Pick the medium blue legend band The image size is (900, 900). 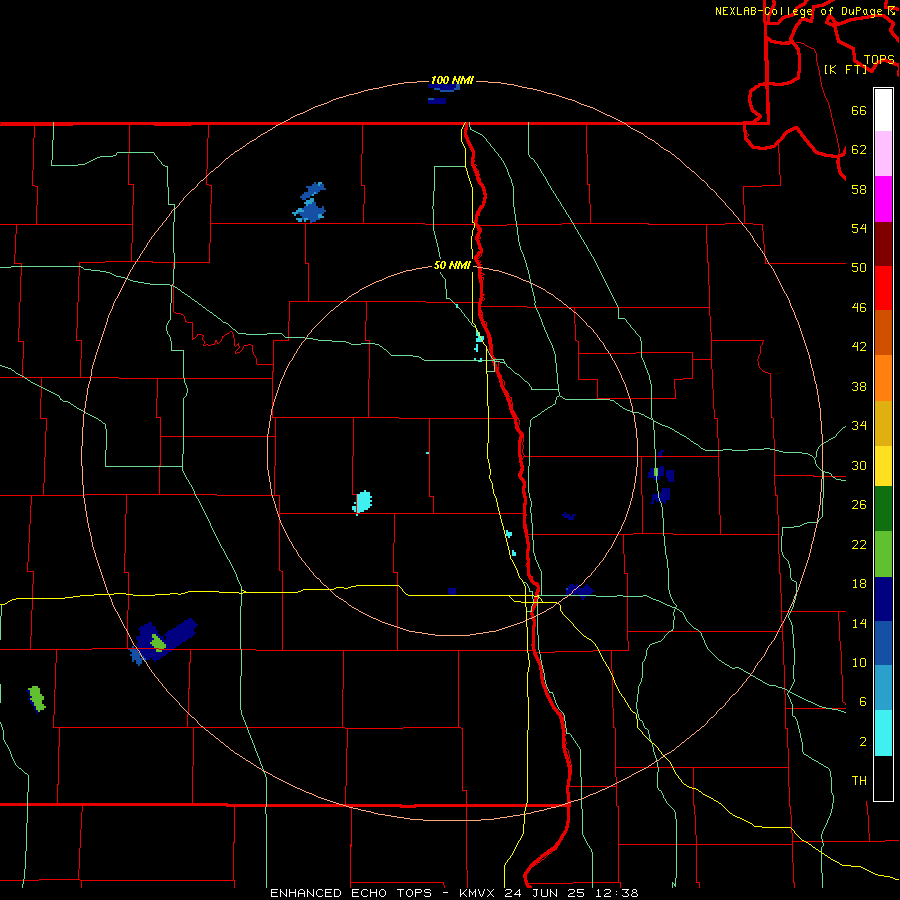pos(883,643)
